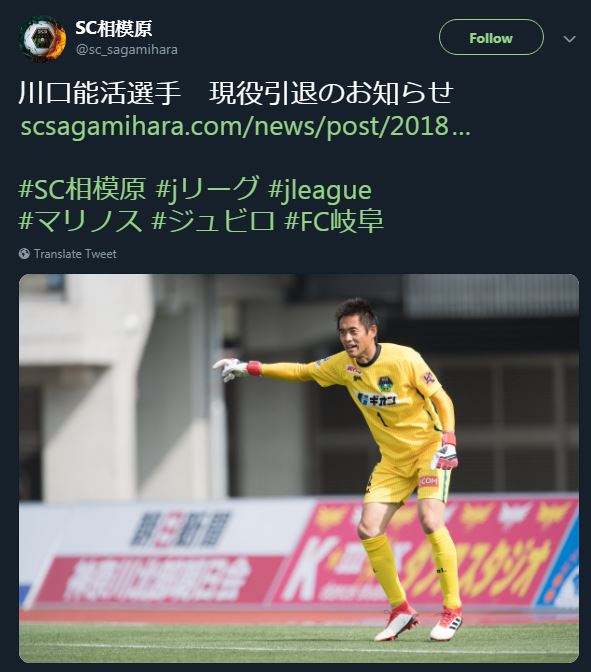591x672 pixels.
Task: Open the @sc_sagamihara handle
Action: 127,50
